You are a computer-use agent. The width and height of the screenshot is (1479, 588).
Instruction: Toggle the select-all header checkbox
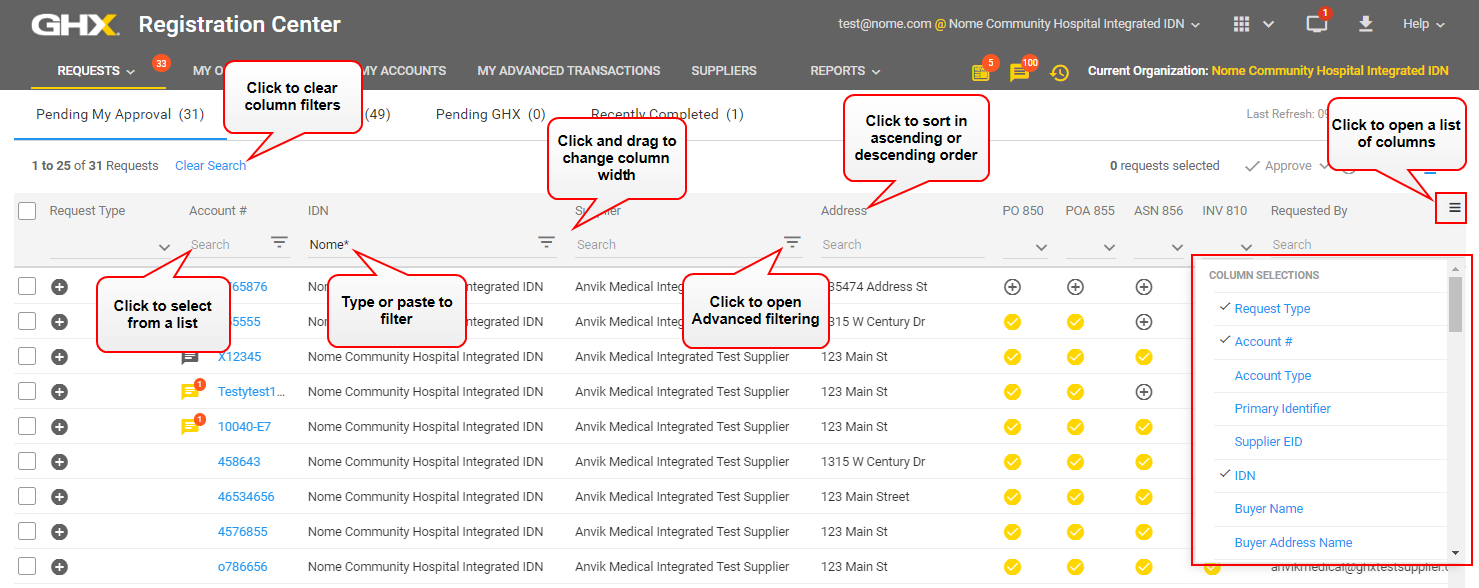(x=27, y=211)
